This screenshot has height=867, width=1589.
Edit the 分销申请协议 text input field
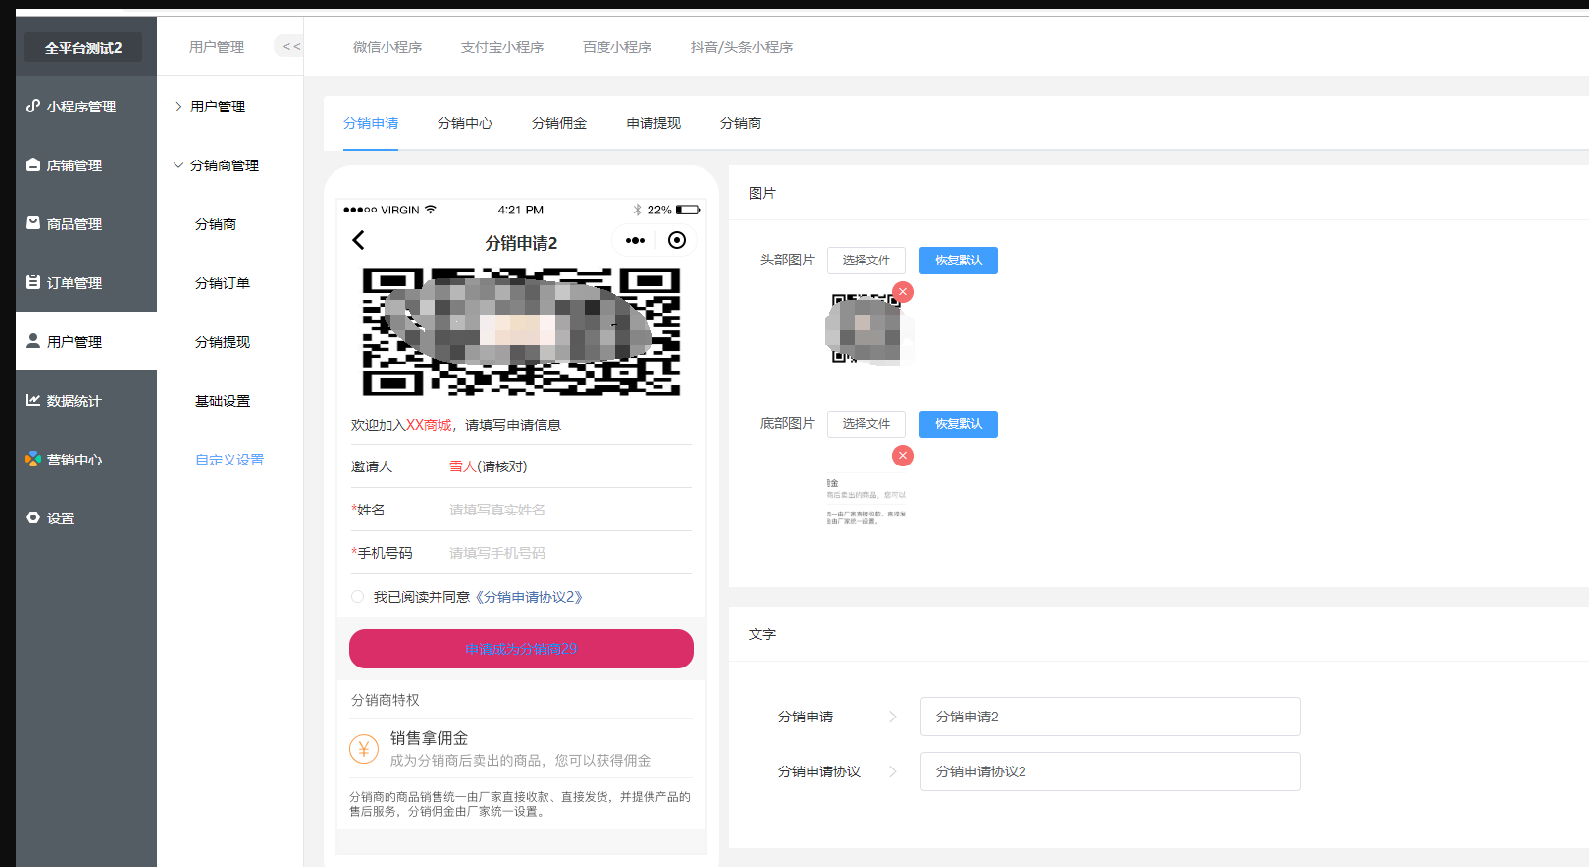(x=1110, y=772)
